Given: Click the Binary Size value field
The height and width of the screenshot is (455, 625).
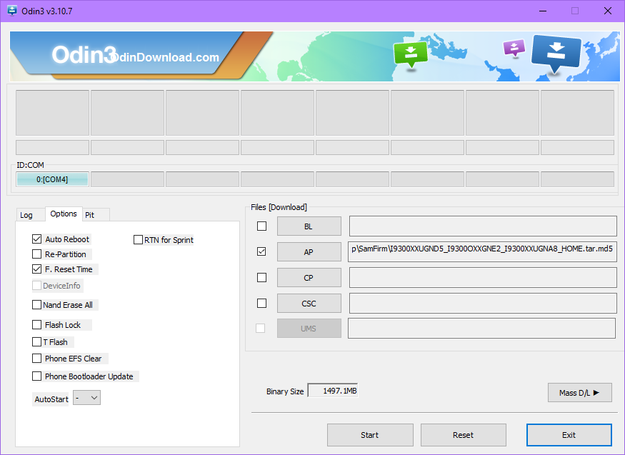Looking at the screenshot, I should point(333,391).
